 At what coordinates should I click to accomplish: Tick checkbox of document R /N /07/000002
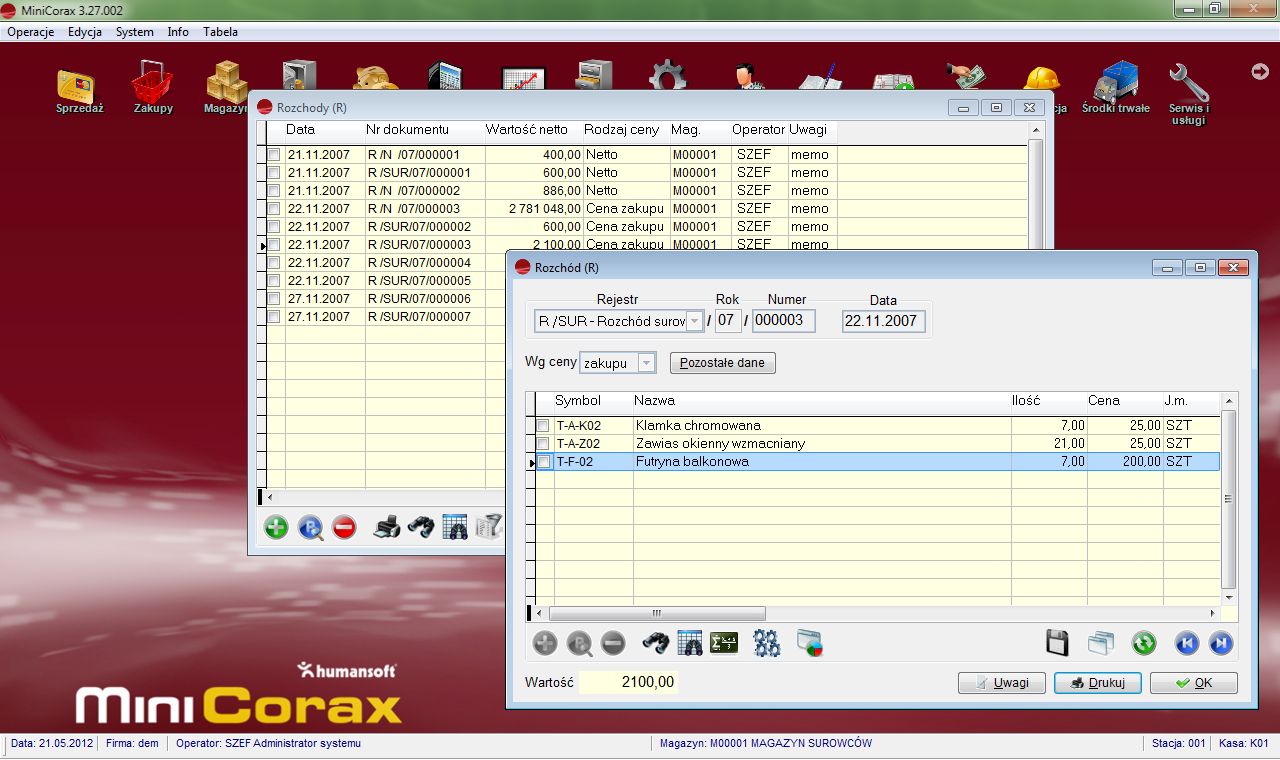pos(274,191)
